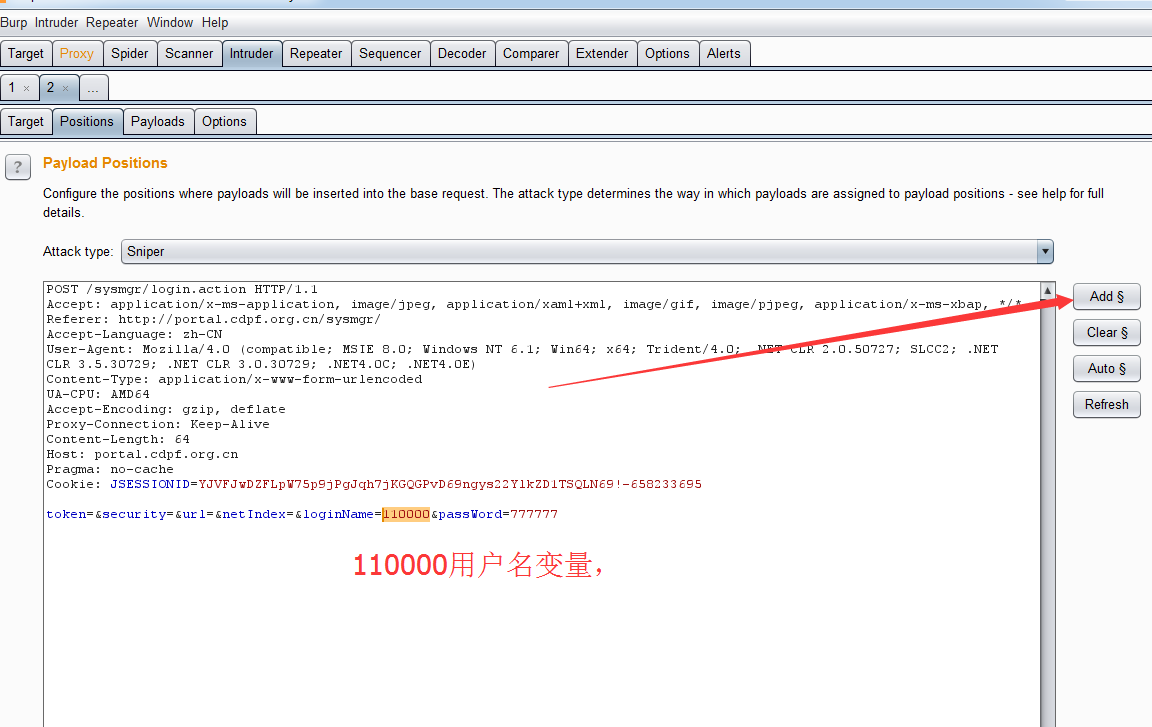Image resolution: width=1152 pixels, height=727 pixels.
Task: Select Intruder attack tab 2
Action: click(x=50, y=87)
